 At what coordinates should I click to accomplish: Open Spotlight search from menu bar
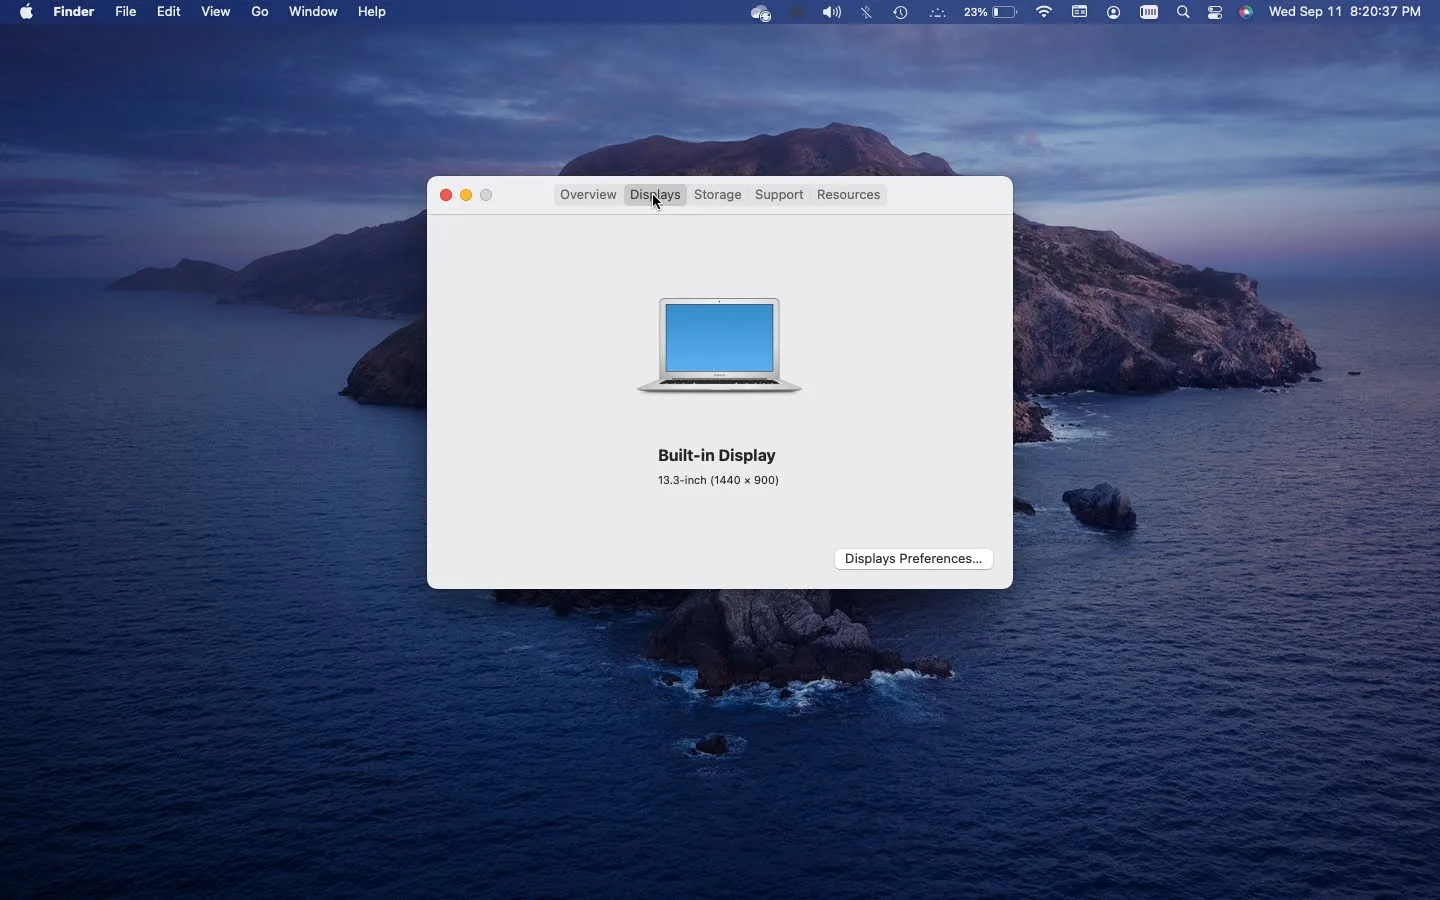pyautogui.click(x=1183, y=12)
